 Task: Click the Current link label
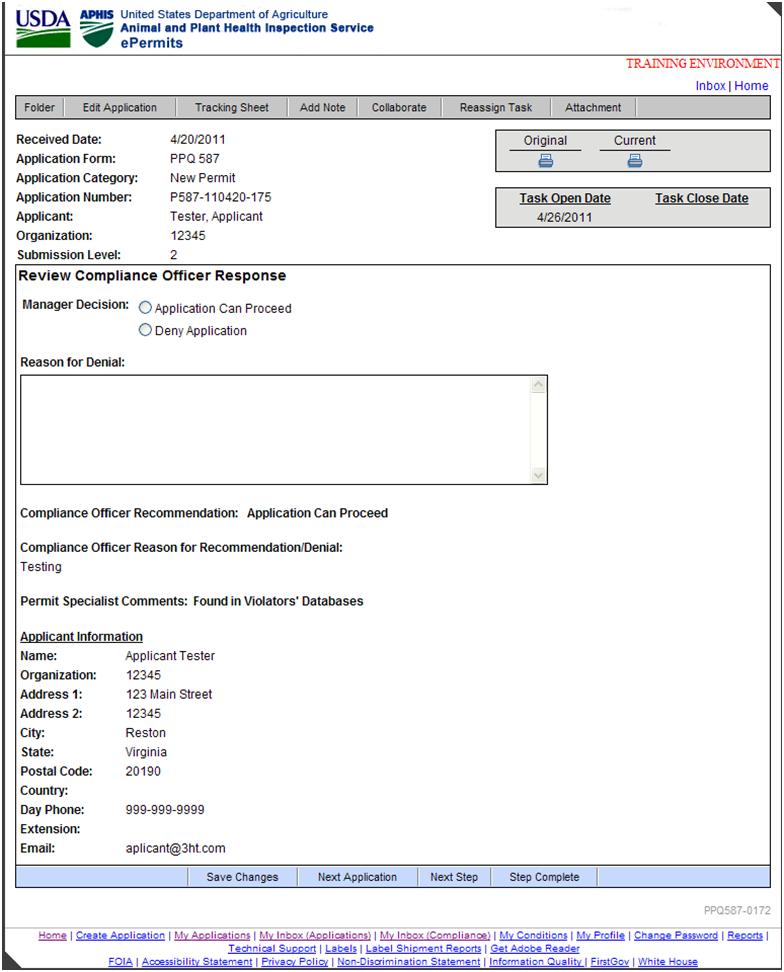pyautogui.click(x=635, y=141)
